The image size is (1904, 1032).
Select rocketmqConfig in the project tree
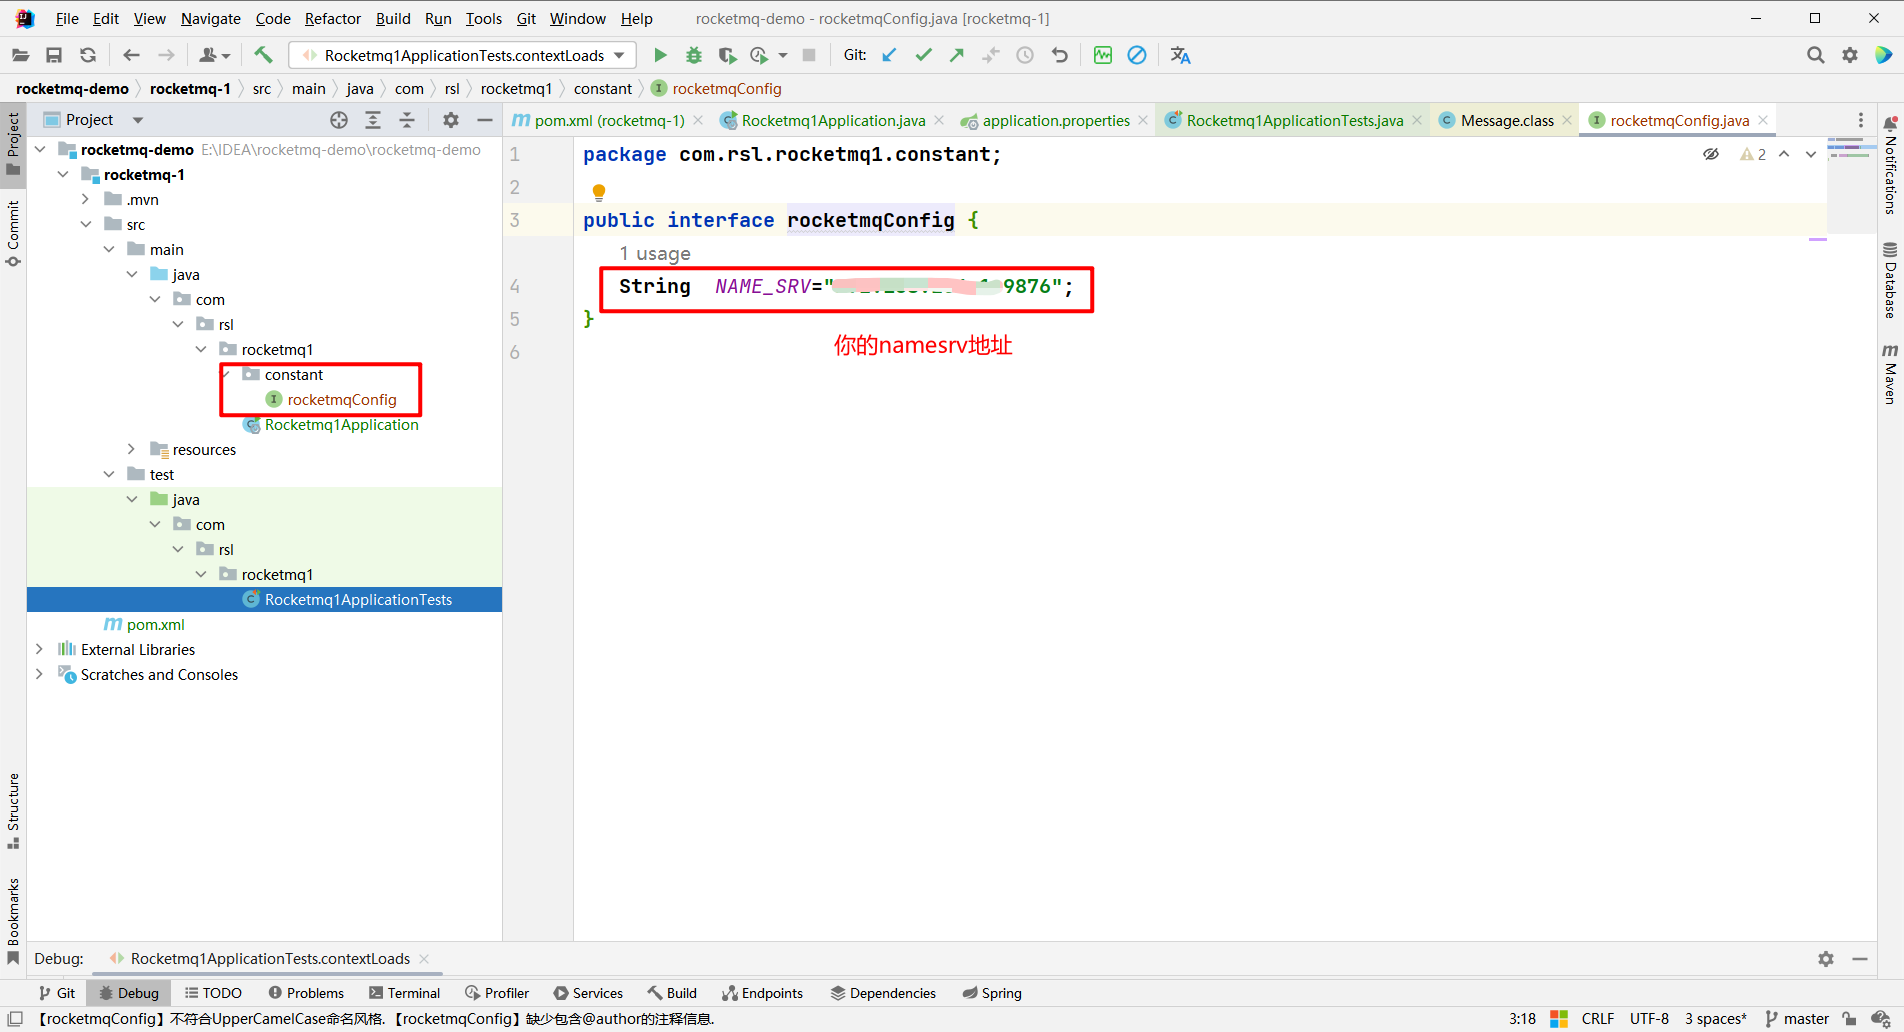click(x=342, y=400)
